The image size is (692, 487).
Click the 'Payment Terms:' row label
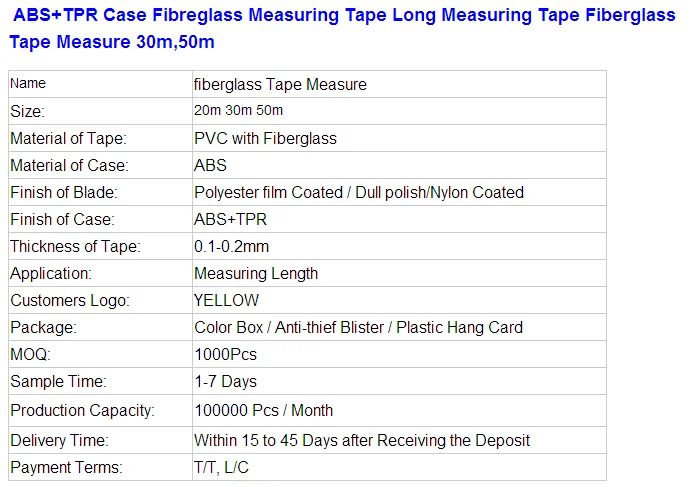click(66, 467)
